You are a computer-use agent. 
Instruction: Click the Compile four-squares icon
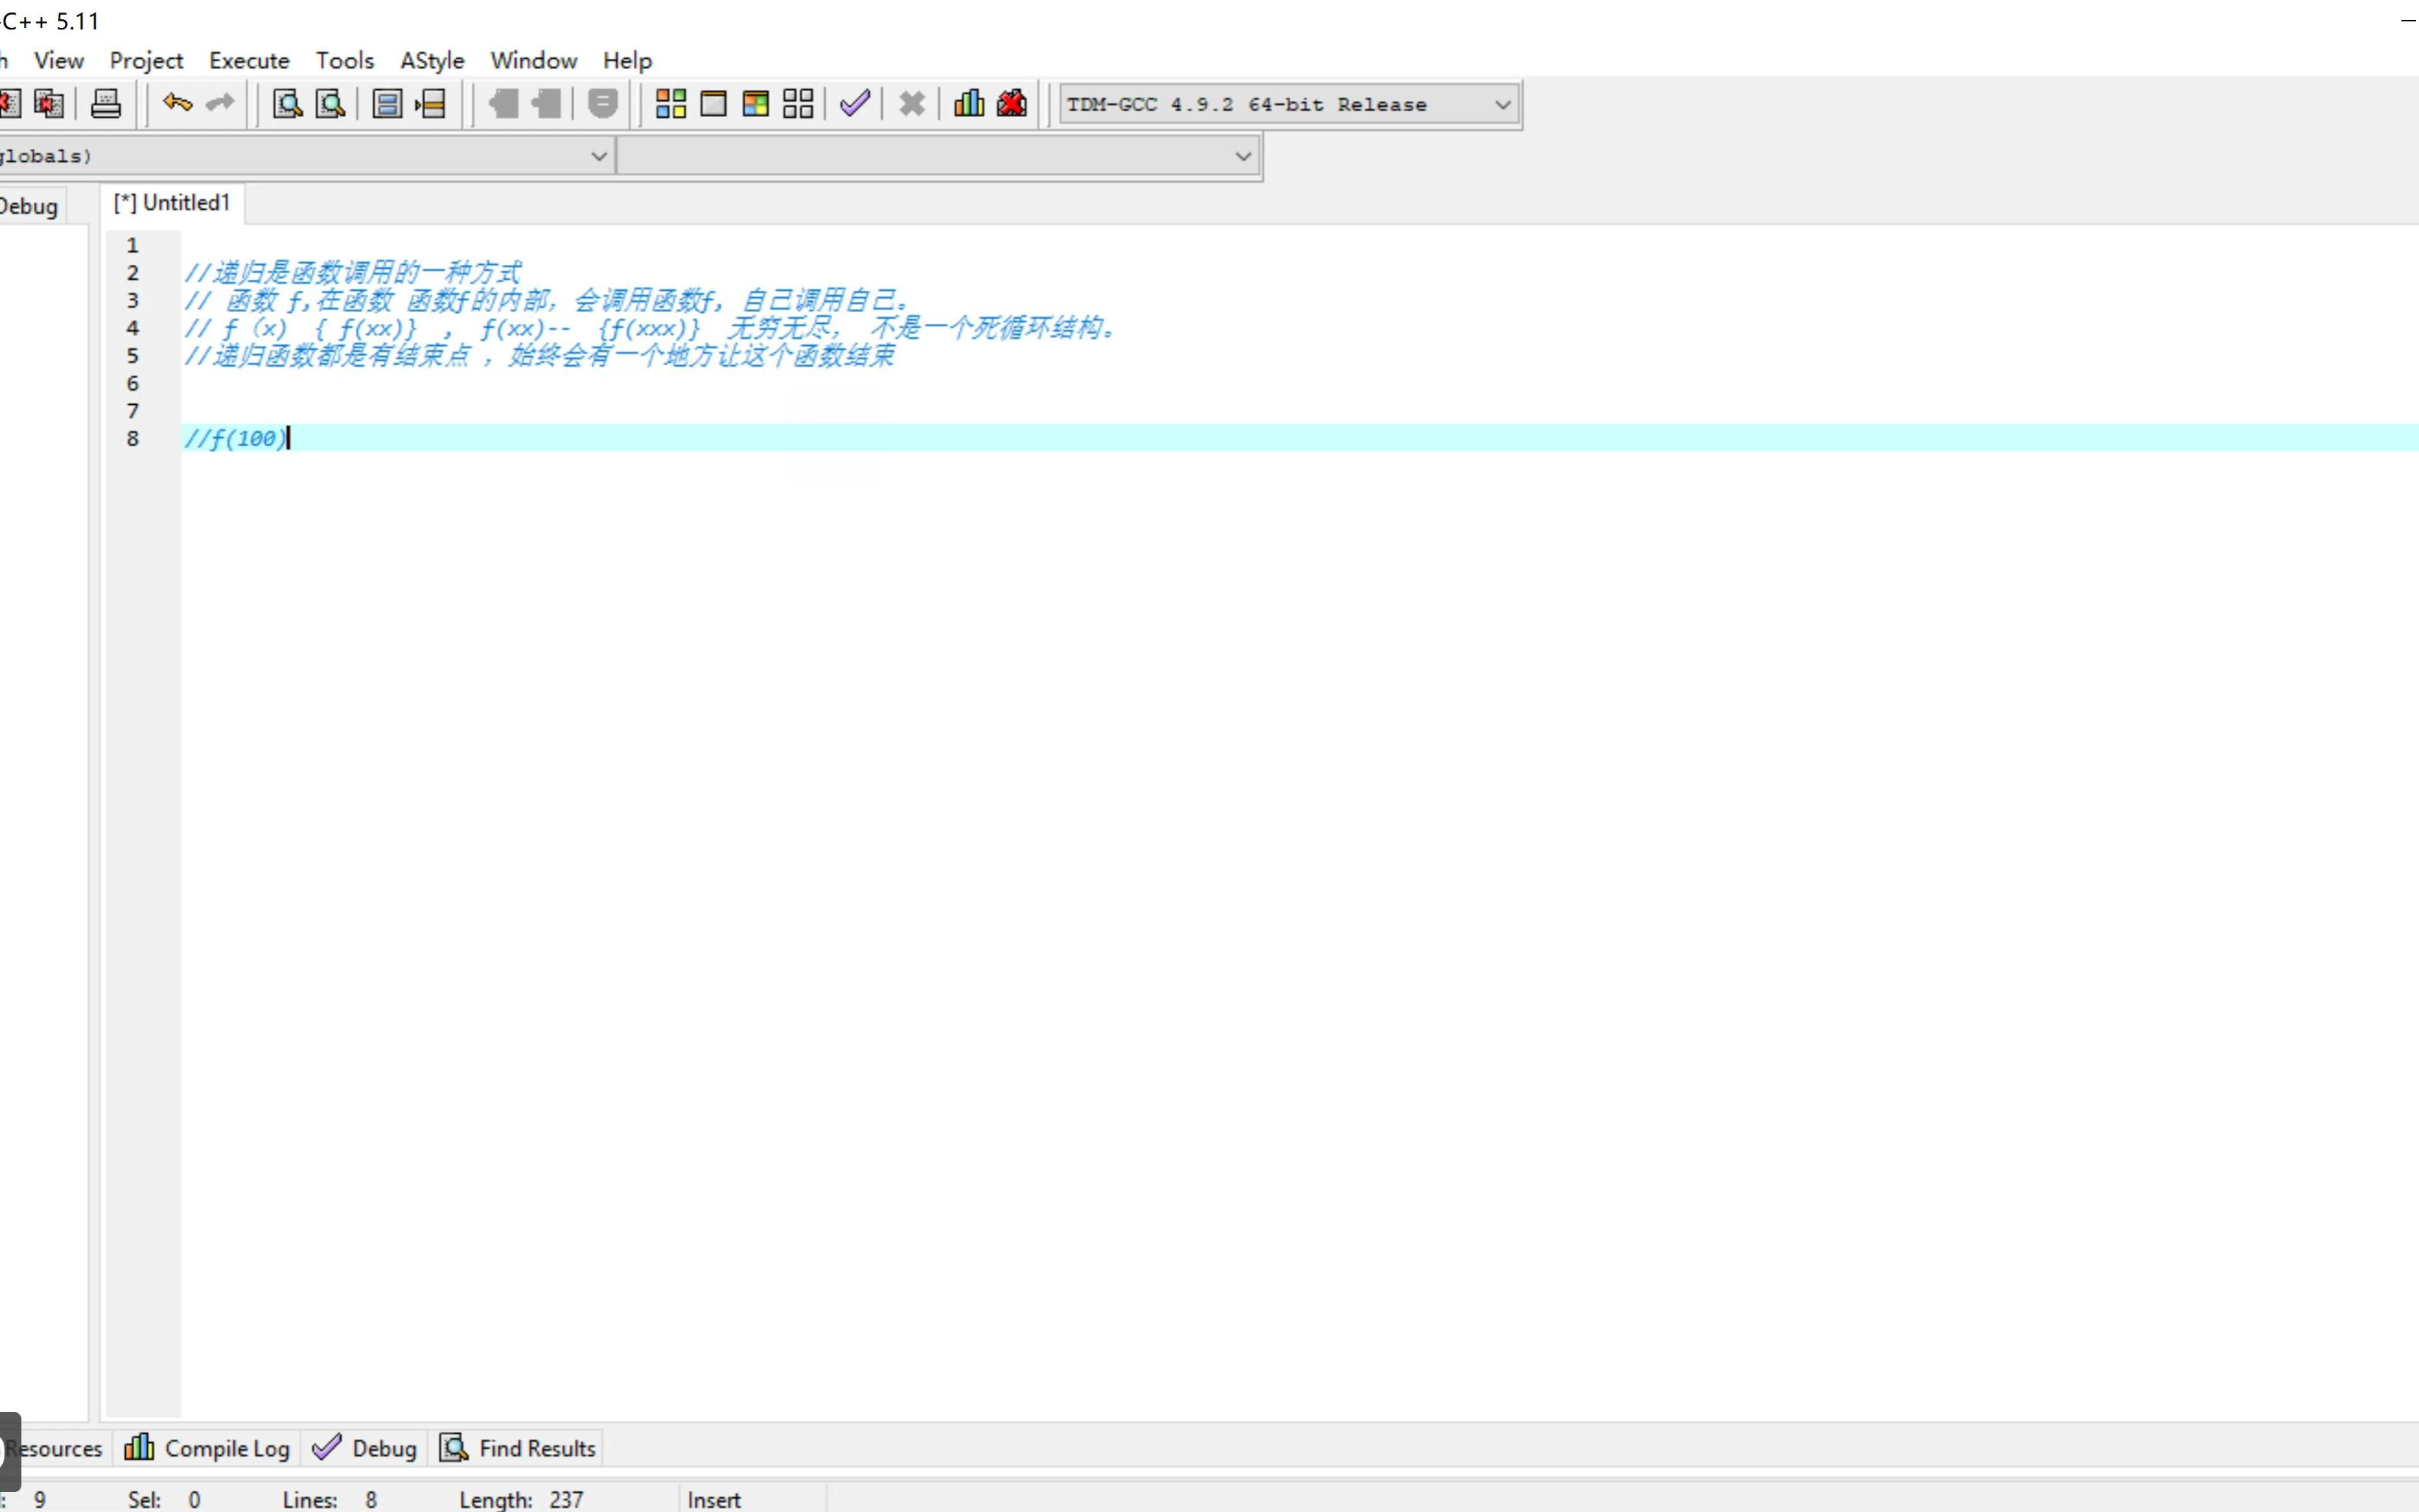[x=670, y=104]
